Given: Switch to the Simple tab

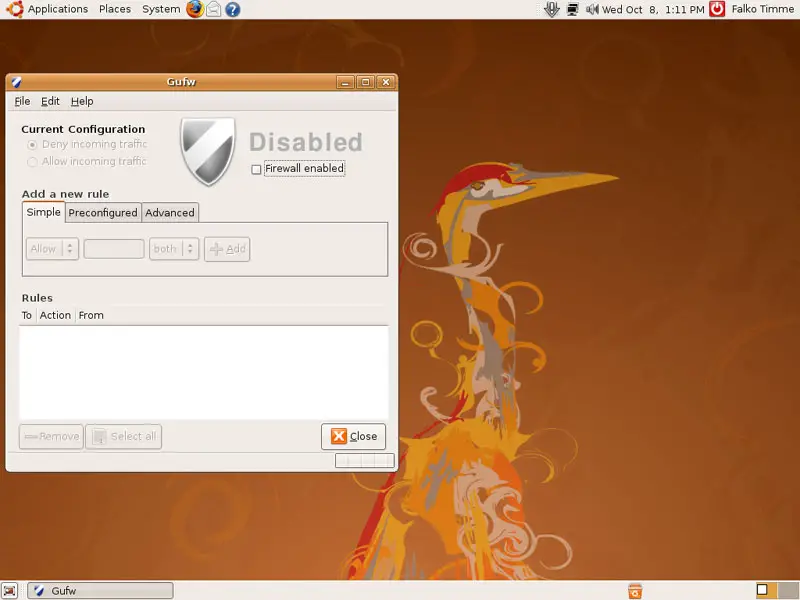Looking at the screenshot, I should (43, 212).
